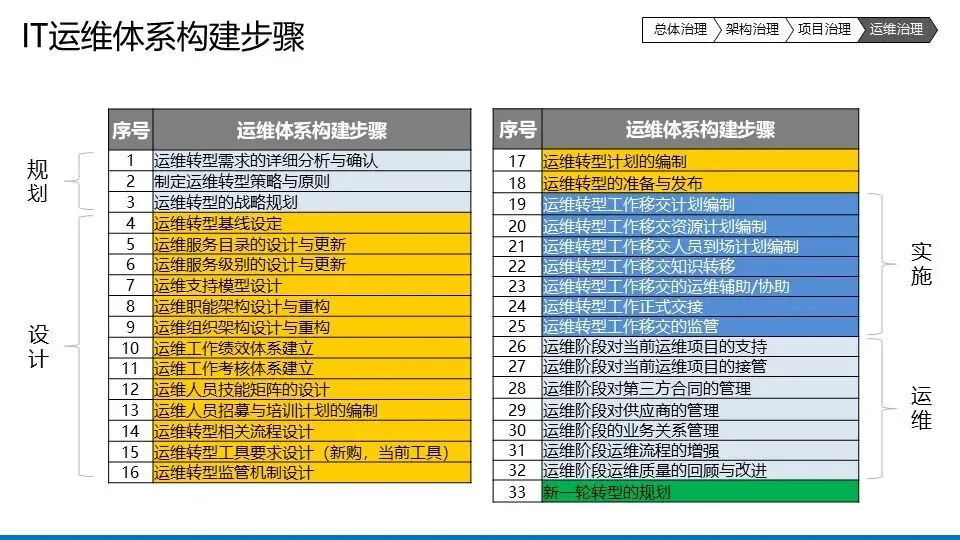
Task: Select the 架构治理 breadcrumb step
Action: point(752,29)
